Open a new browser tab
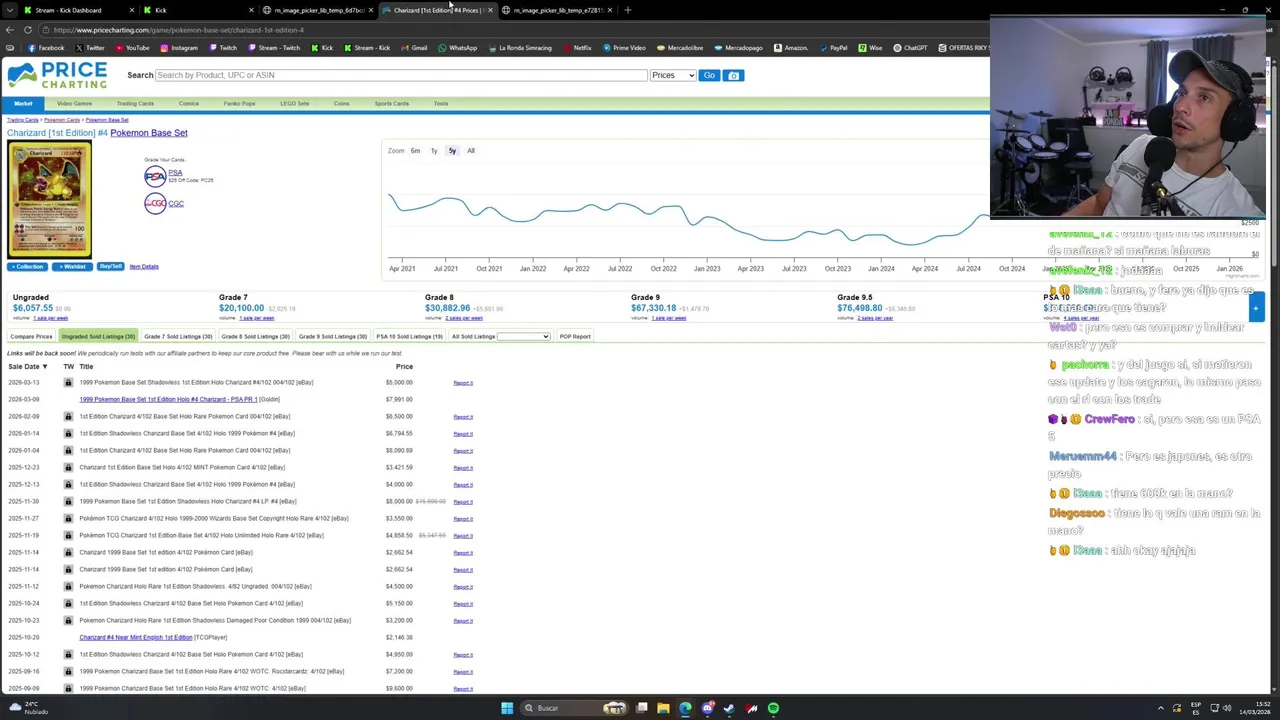The width and height of the screenshot is (1280, 720). 627,10
